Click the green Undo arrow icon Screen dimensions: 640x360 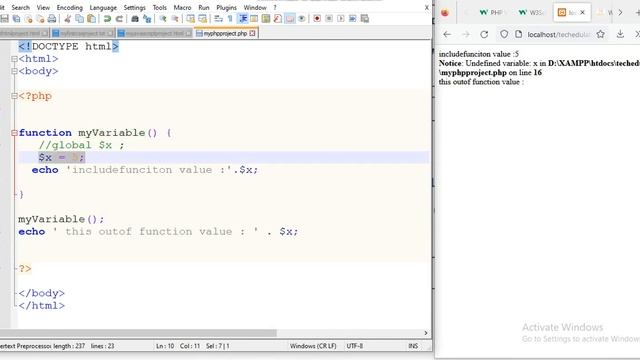point(107,19)
